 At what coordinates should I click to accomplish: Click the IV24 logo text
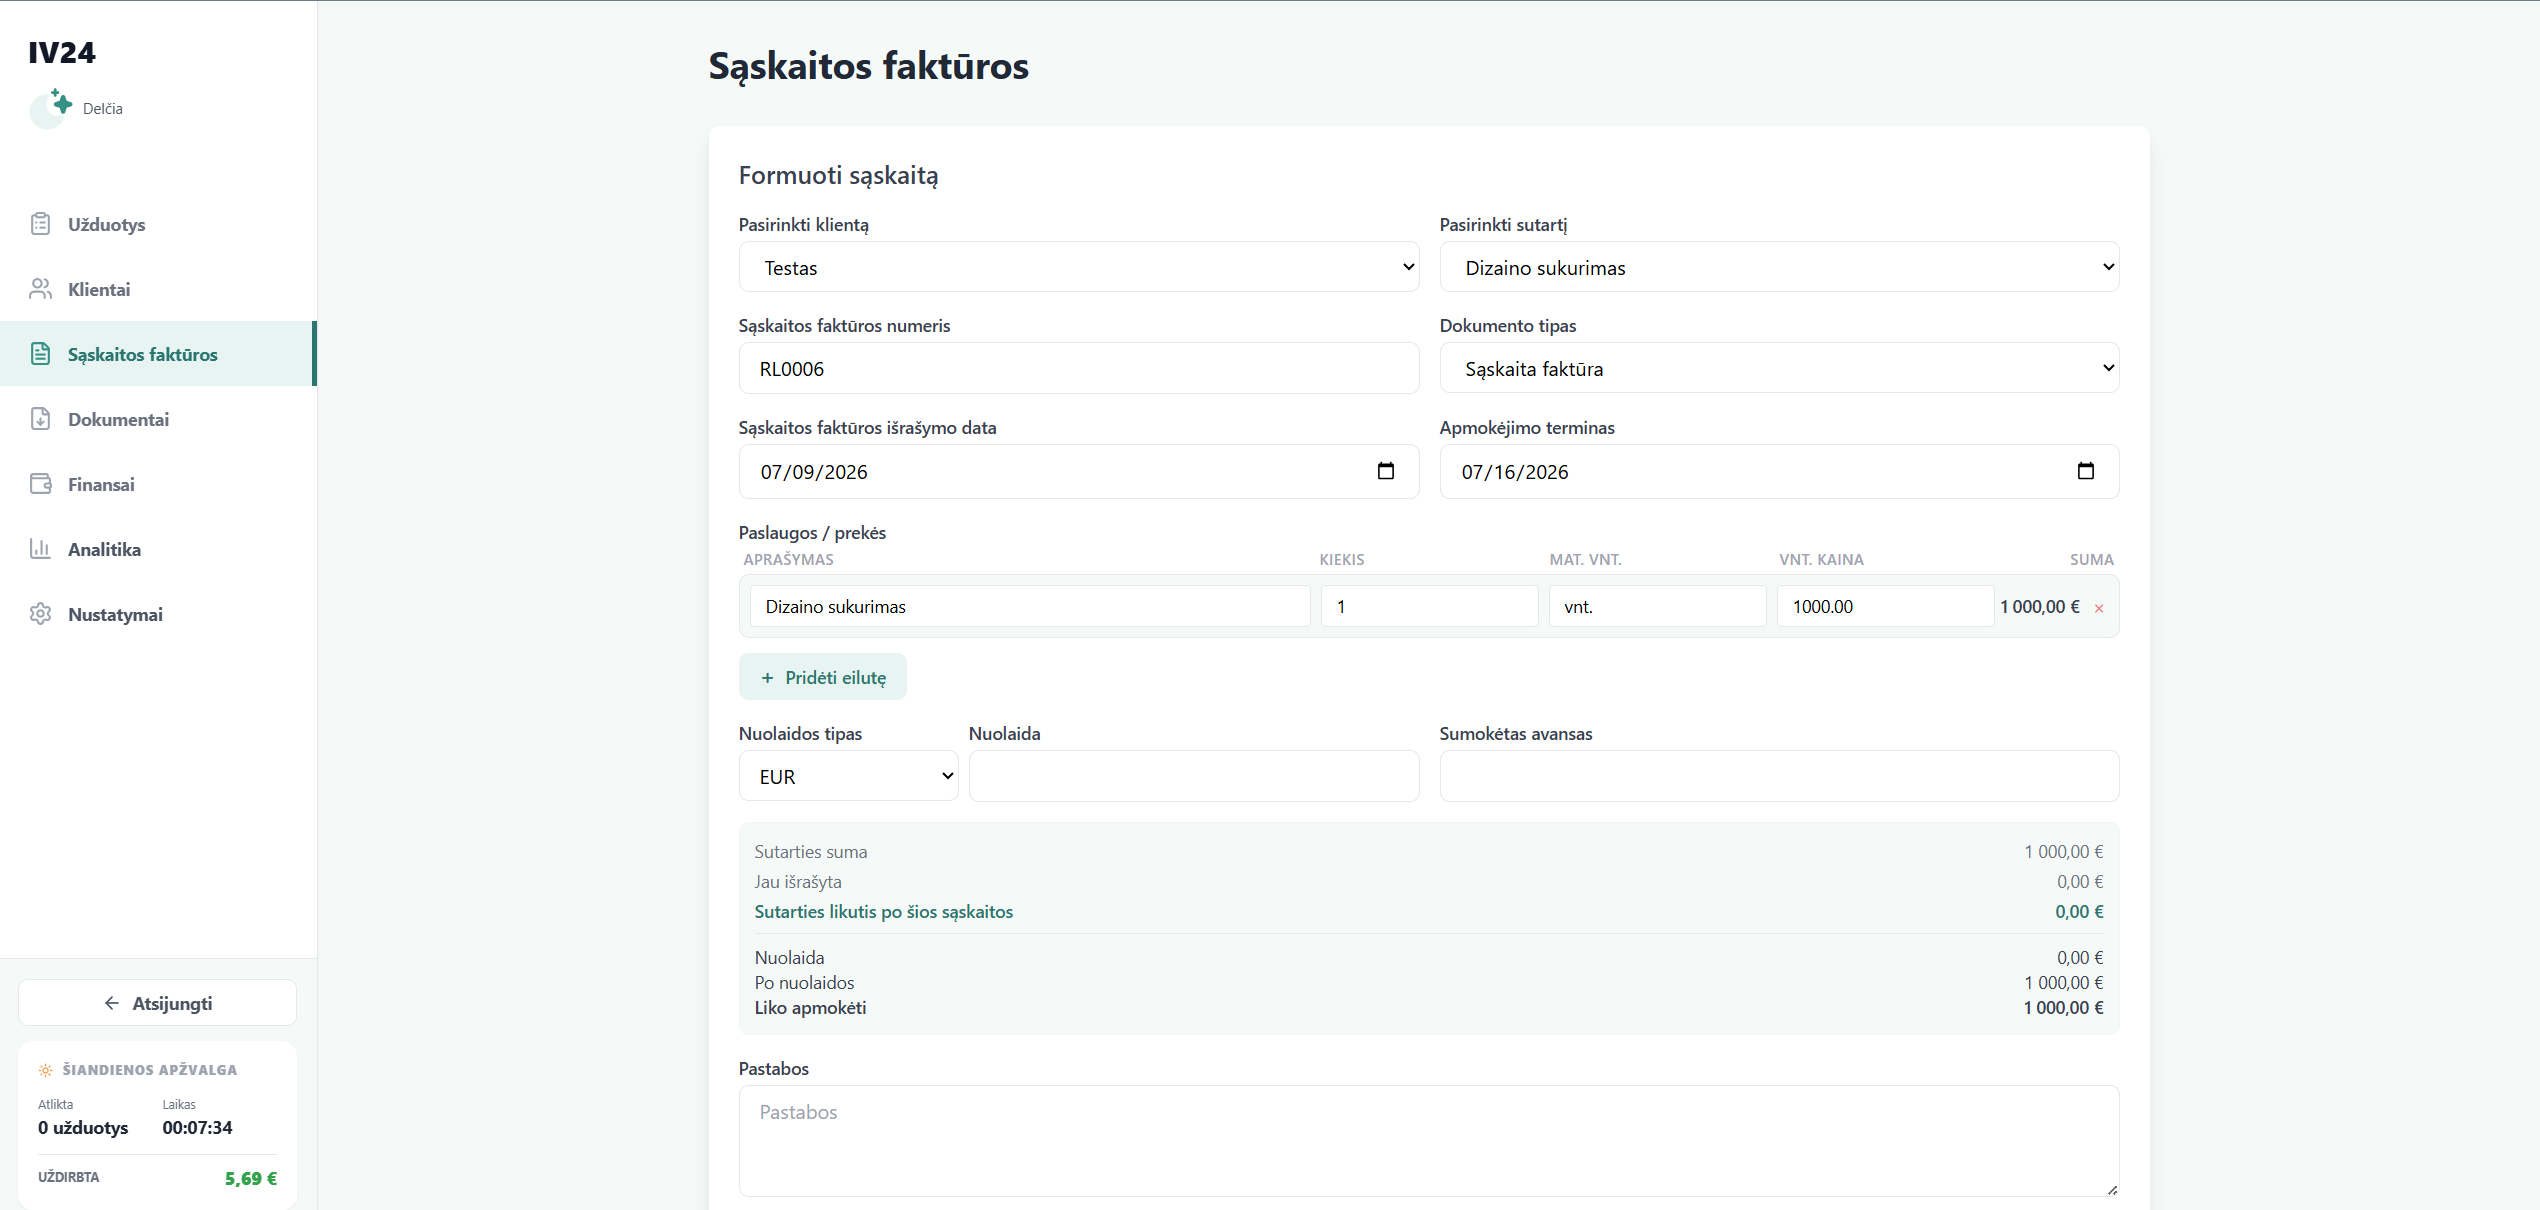click(62, 53)
